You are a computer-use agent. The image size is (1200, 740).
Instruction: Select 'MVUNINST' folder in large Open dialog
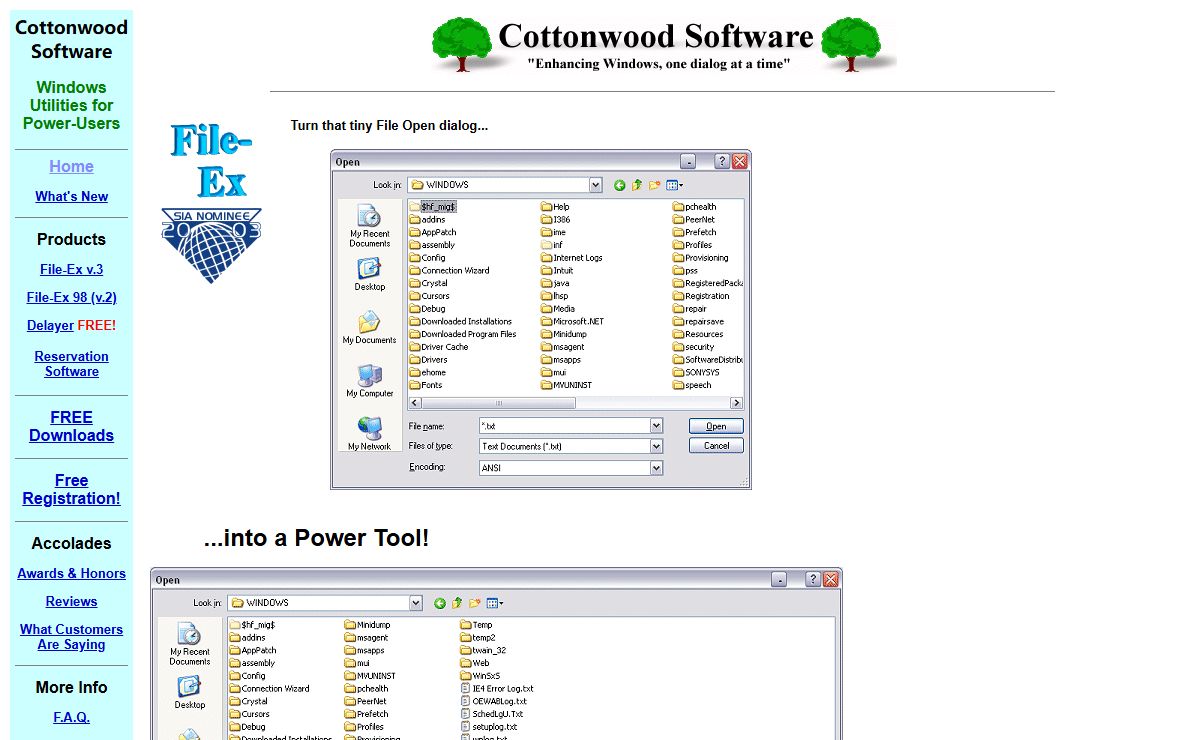tap(370, 675)
